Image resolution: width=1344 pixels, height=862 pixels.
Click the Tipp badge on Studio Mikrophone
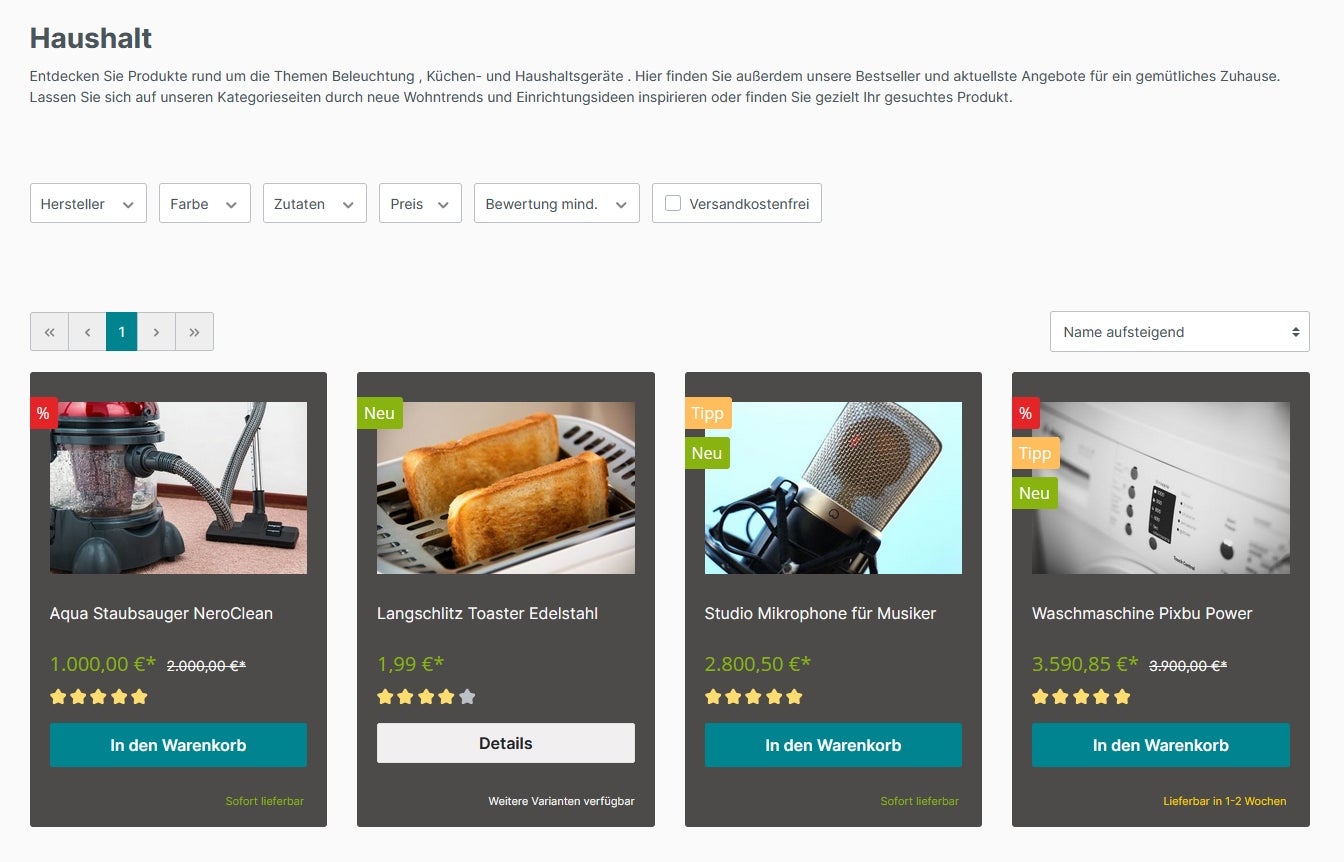tap(707, 413)
